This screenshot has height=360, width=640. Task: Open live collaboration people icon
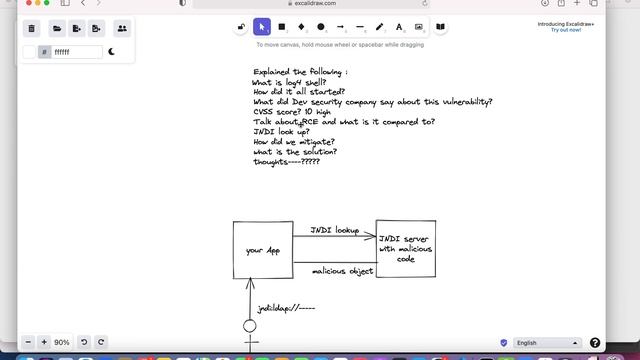[x=122, y=29]
